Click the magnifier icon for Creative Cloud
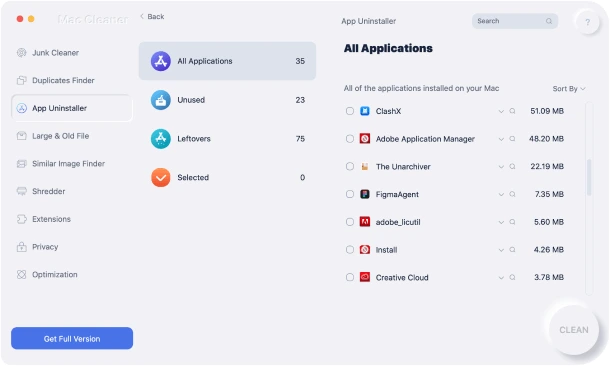 [512, 277]
